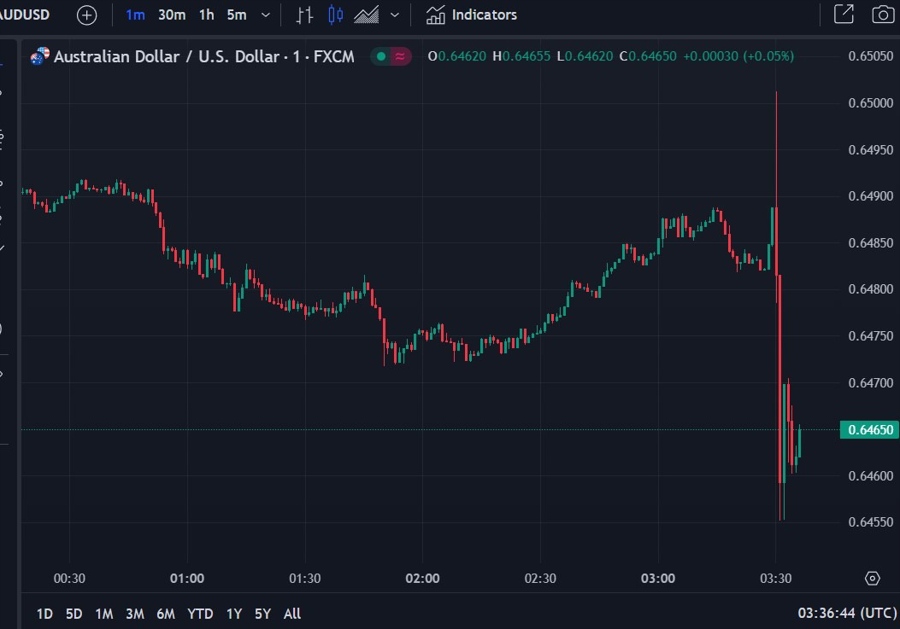Toggle visibility of the AUDUSD series

pyautogui.click(x=381, y=57)
